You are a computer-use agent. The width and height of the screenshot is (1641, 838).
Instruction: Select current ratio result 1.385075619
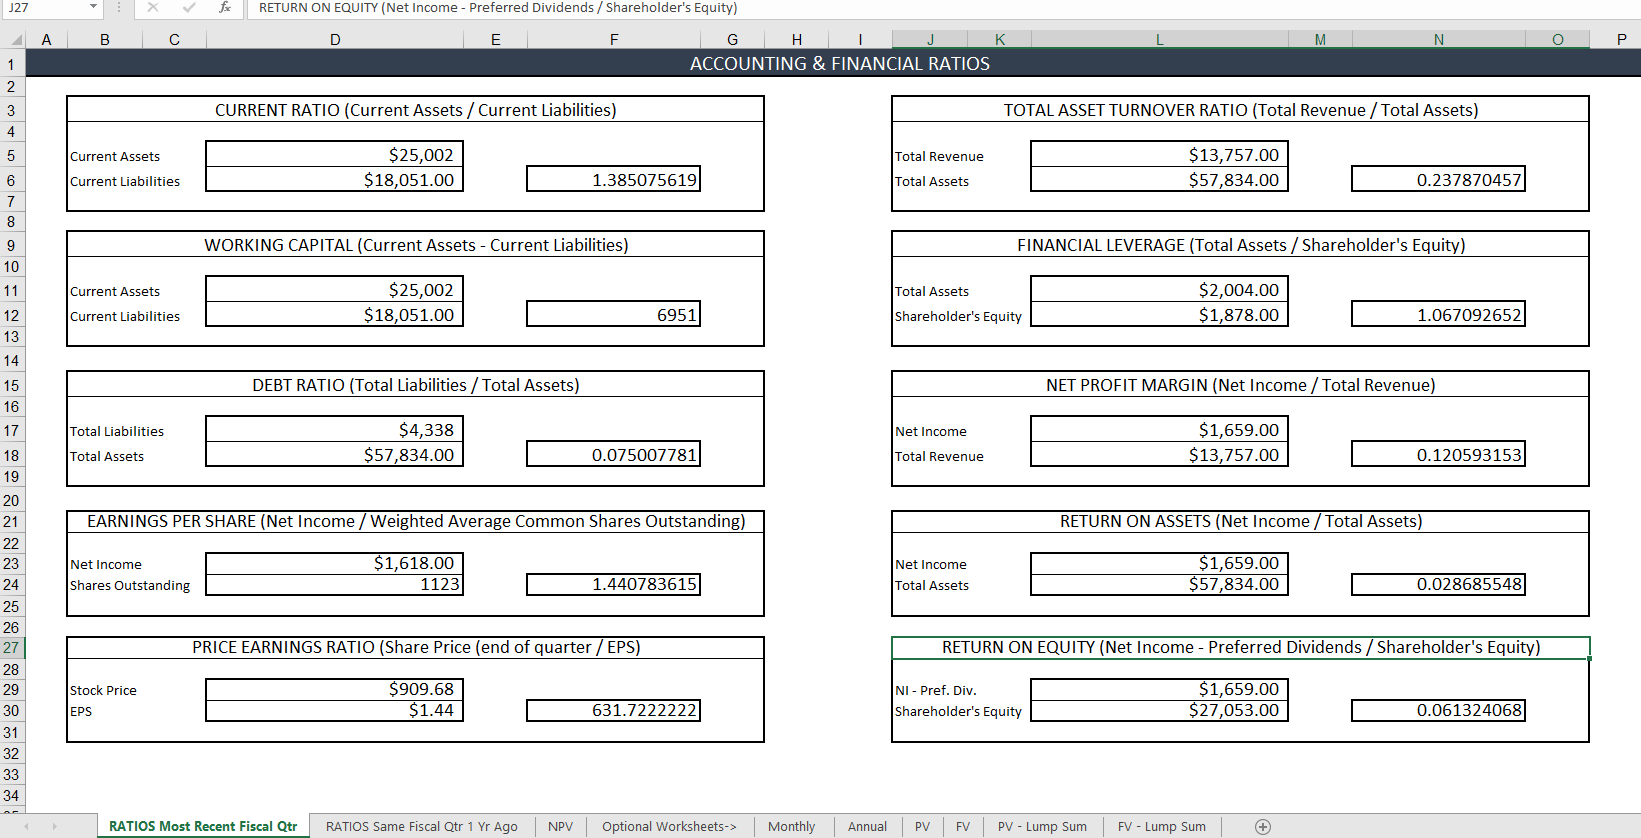[x=614, y=180]
